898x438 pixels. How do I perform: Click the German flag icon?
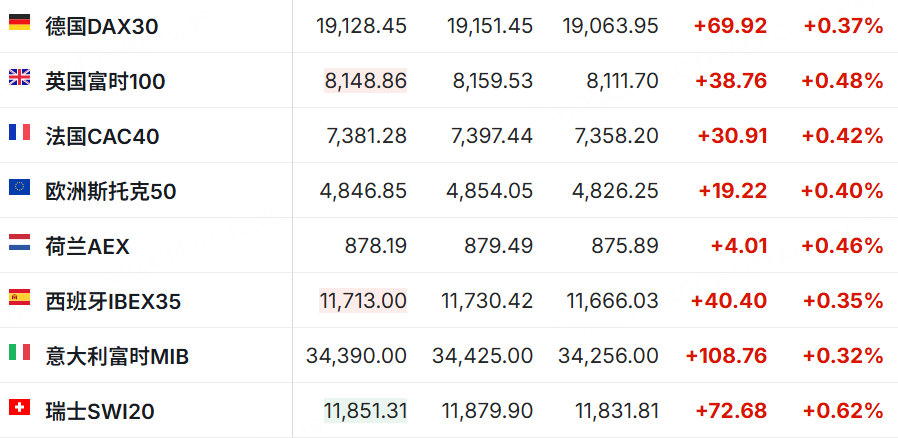click(x=19, y=22)
